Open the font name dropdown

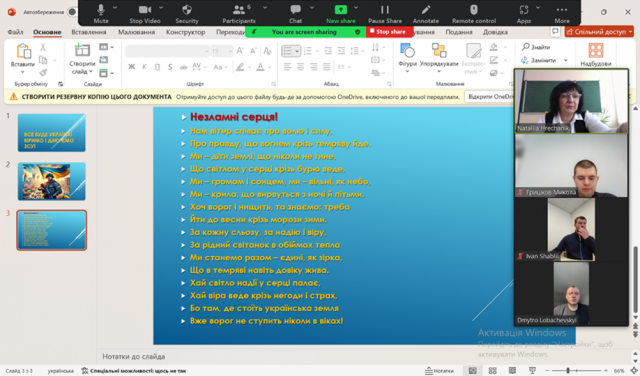click(x=206, y=51)
